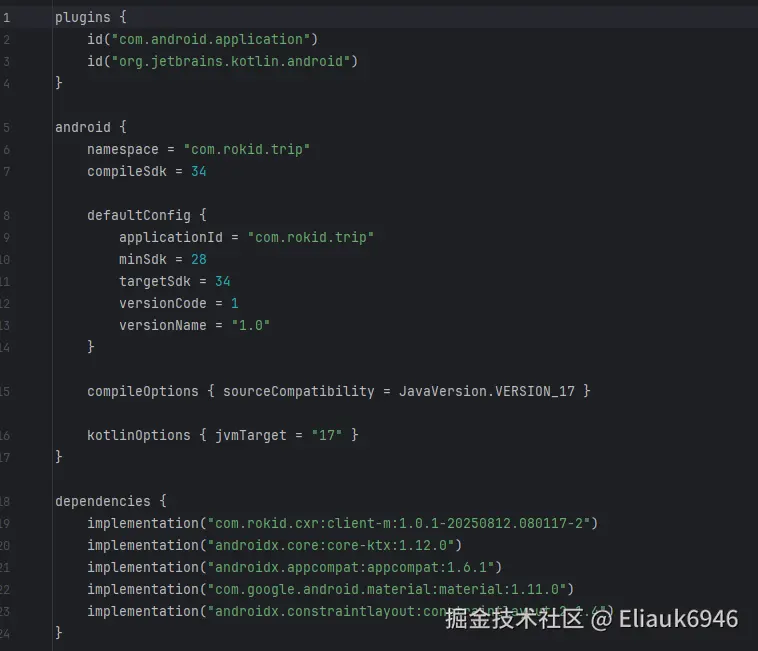The image size is (758, 651).
Task: Click JavaVersion.VERSION_17 in compileOptions
Action: tap(486, 391)
